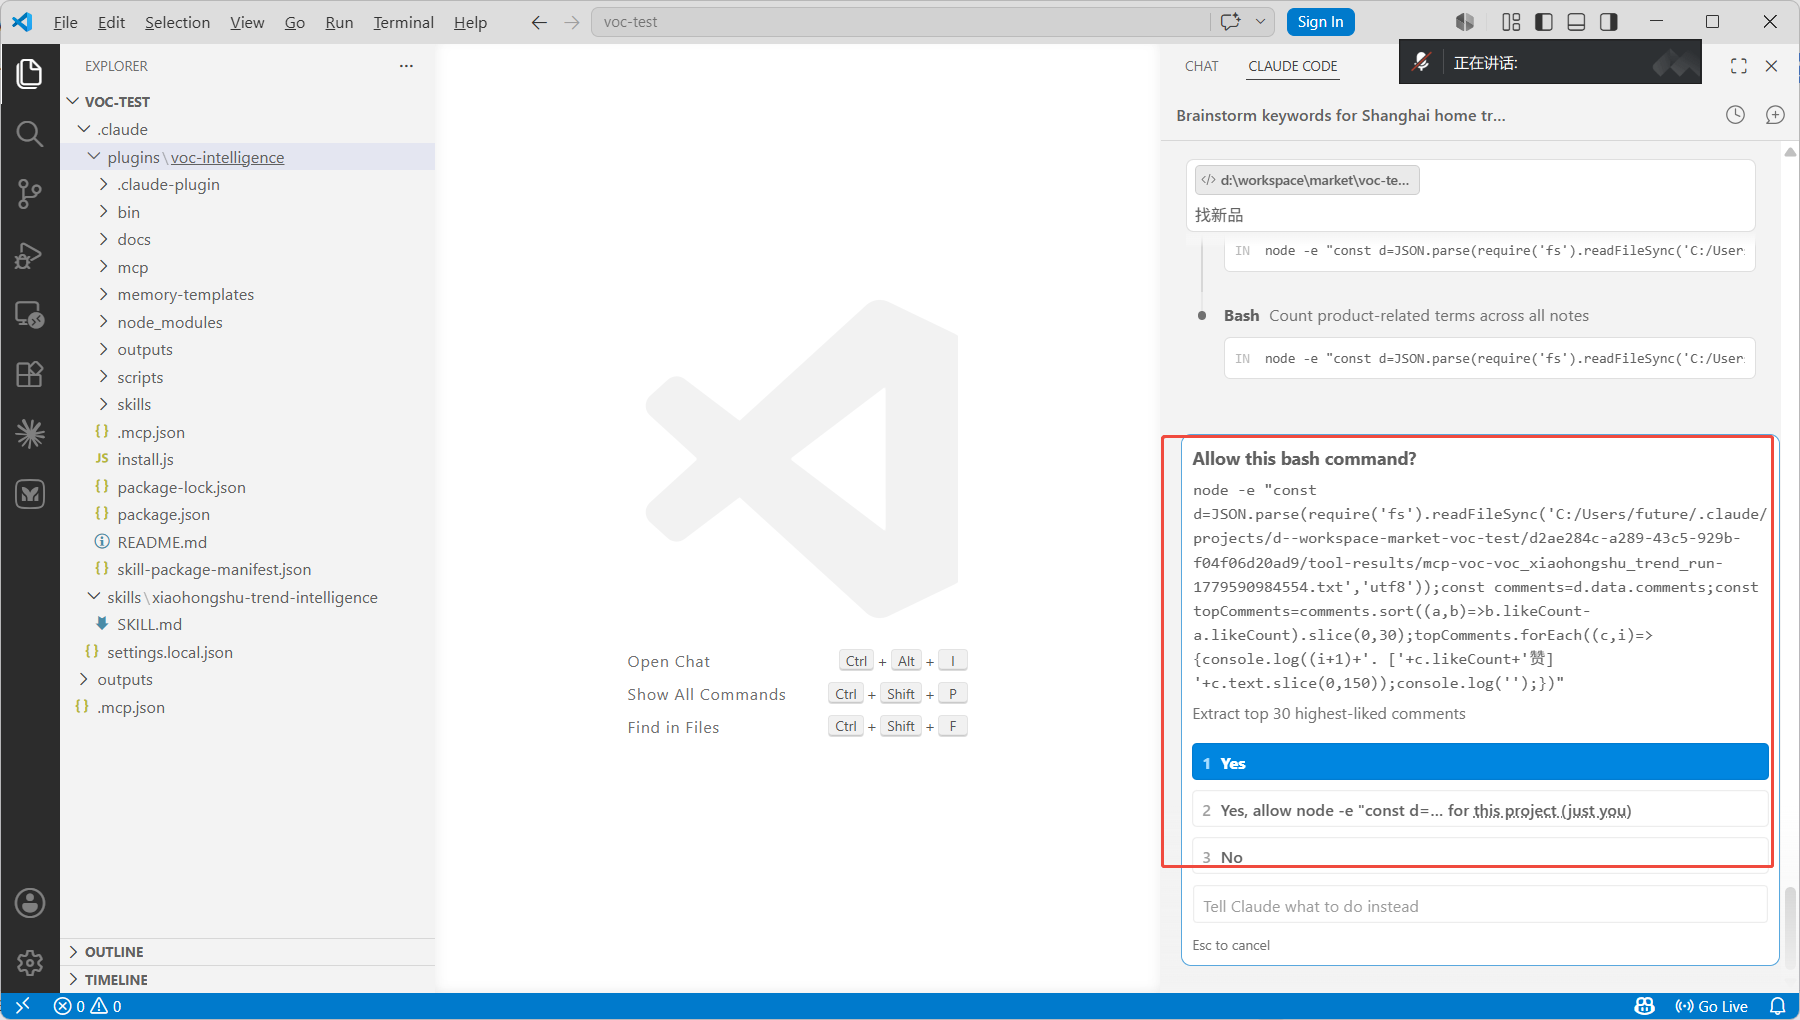This screenshot has height=1020, width=1800.
Task: Choose Yes to allow the bash command
Action: coord(1480,763)
